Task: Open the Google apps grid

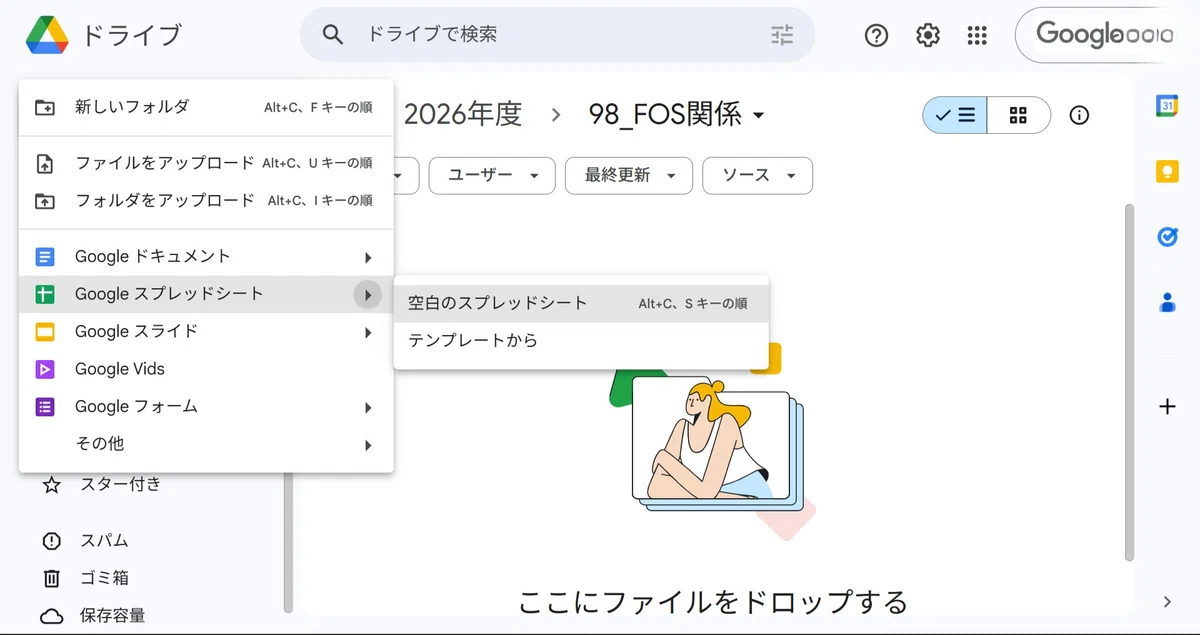Action: click(x=978, y=35)
